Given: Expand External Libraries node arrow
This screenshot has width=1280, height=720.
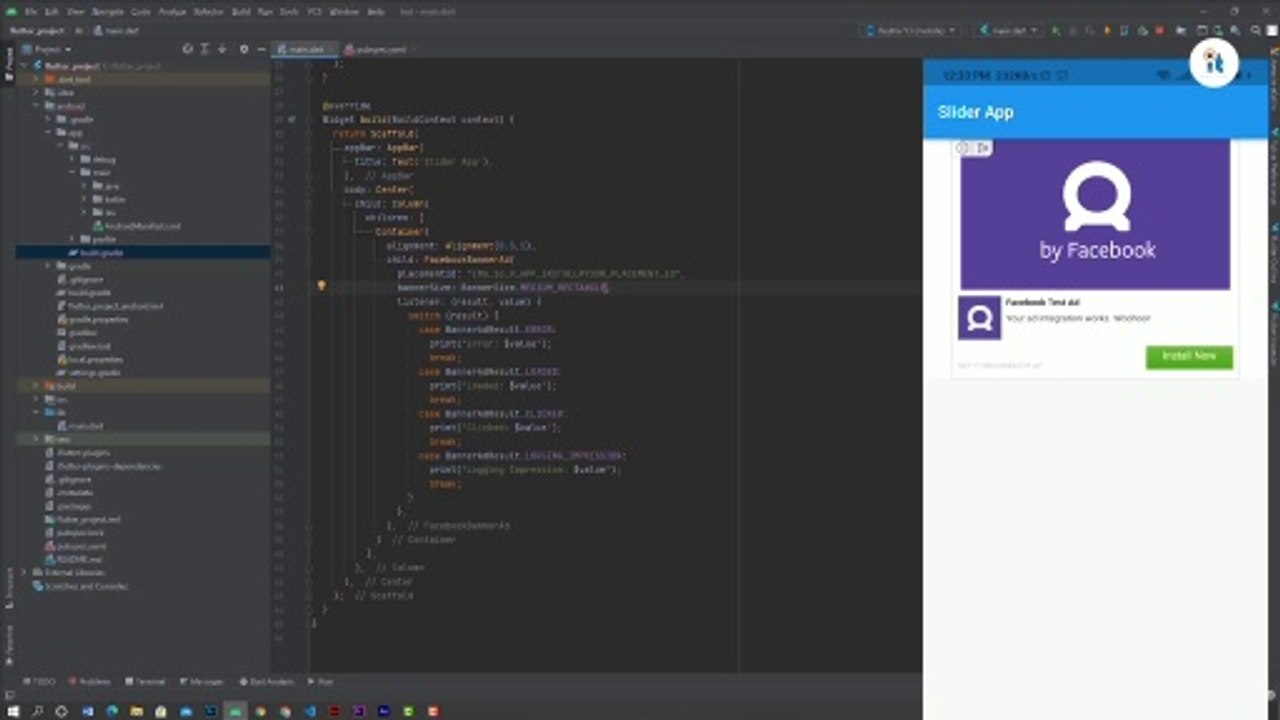Looking at the screenshot, I should [24, 573].
